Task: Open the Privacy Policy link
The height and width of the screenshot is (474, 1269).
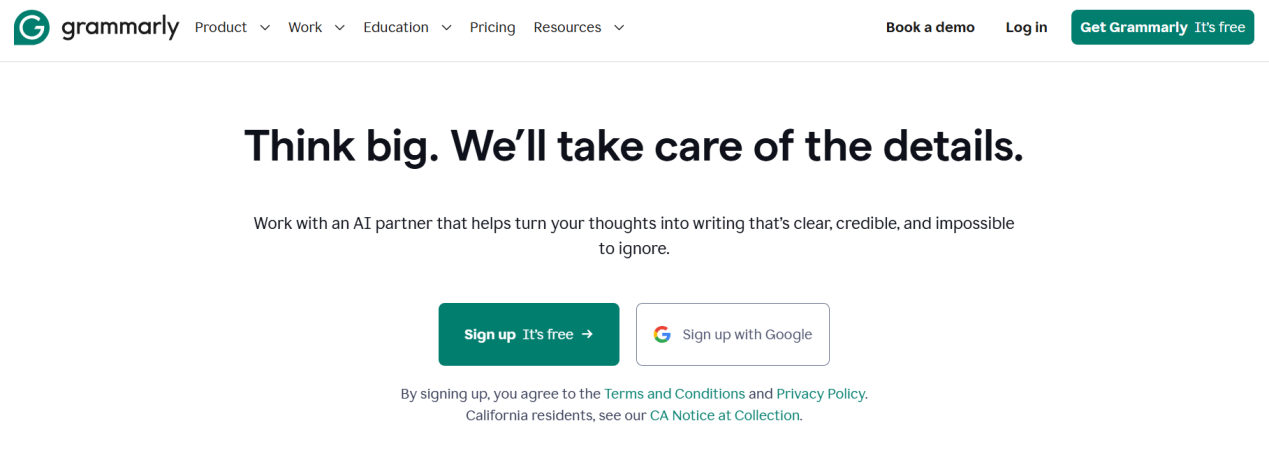Action: coord(820,394)
